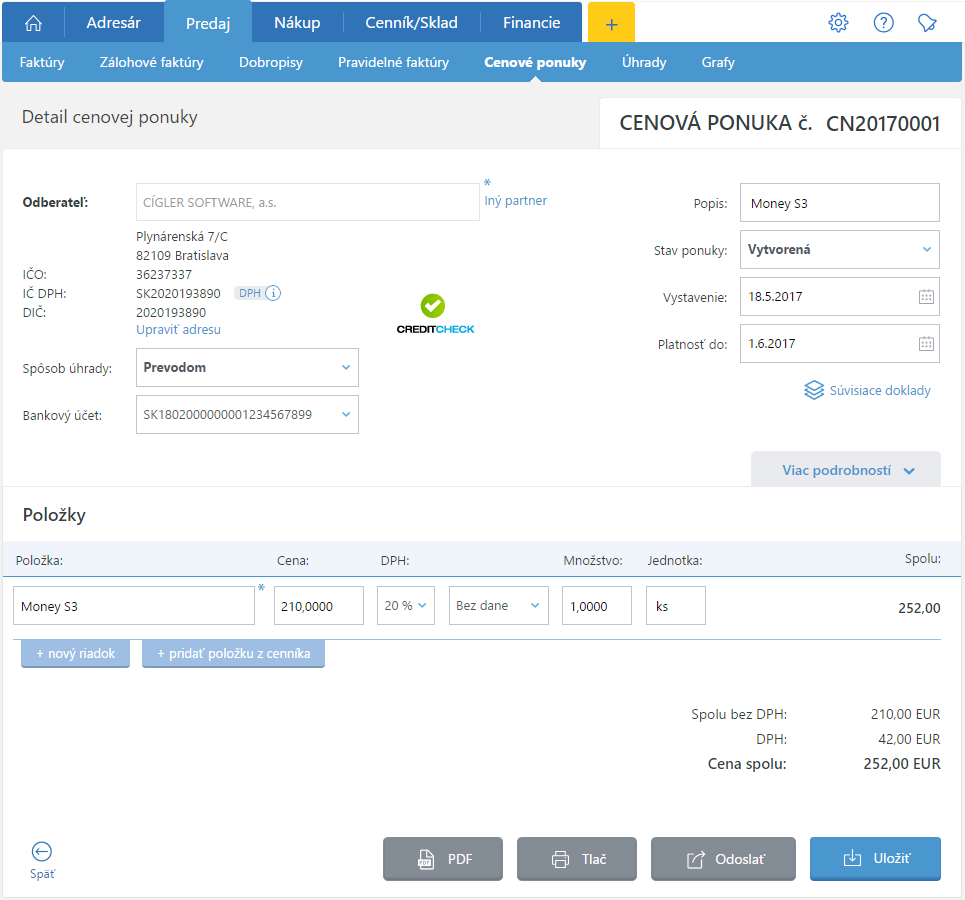Add a row with nový riadok button

point(76,654)
